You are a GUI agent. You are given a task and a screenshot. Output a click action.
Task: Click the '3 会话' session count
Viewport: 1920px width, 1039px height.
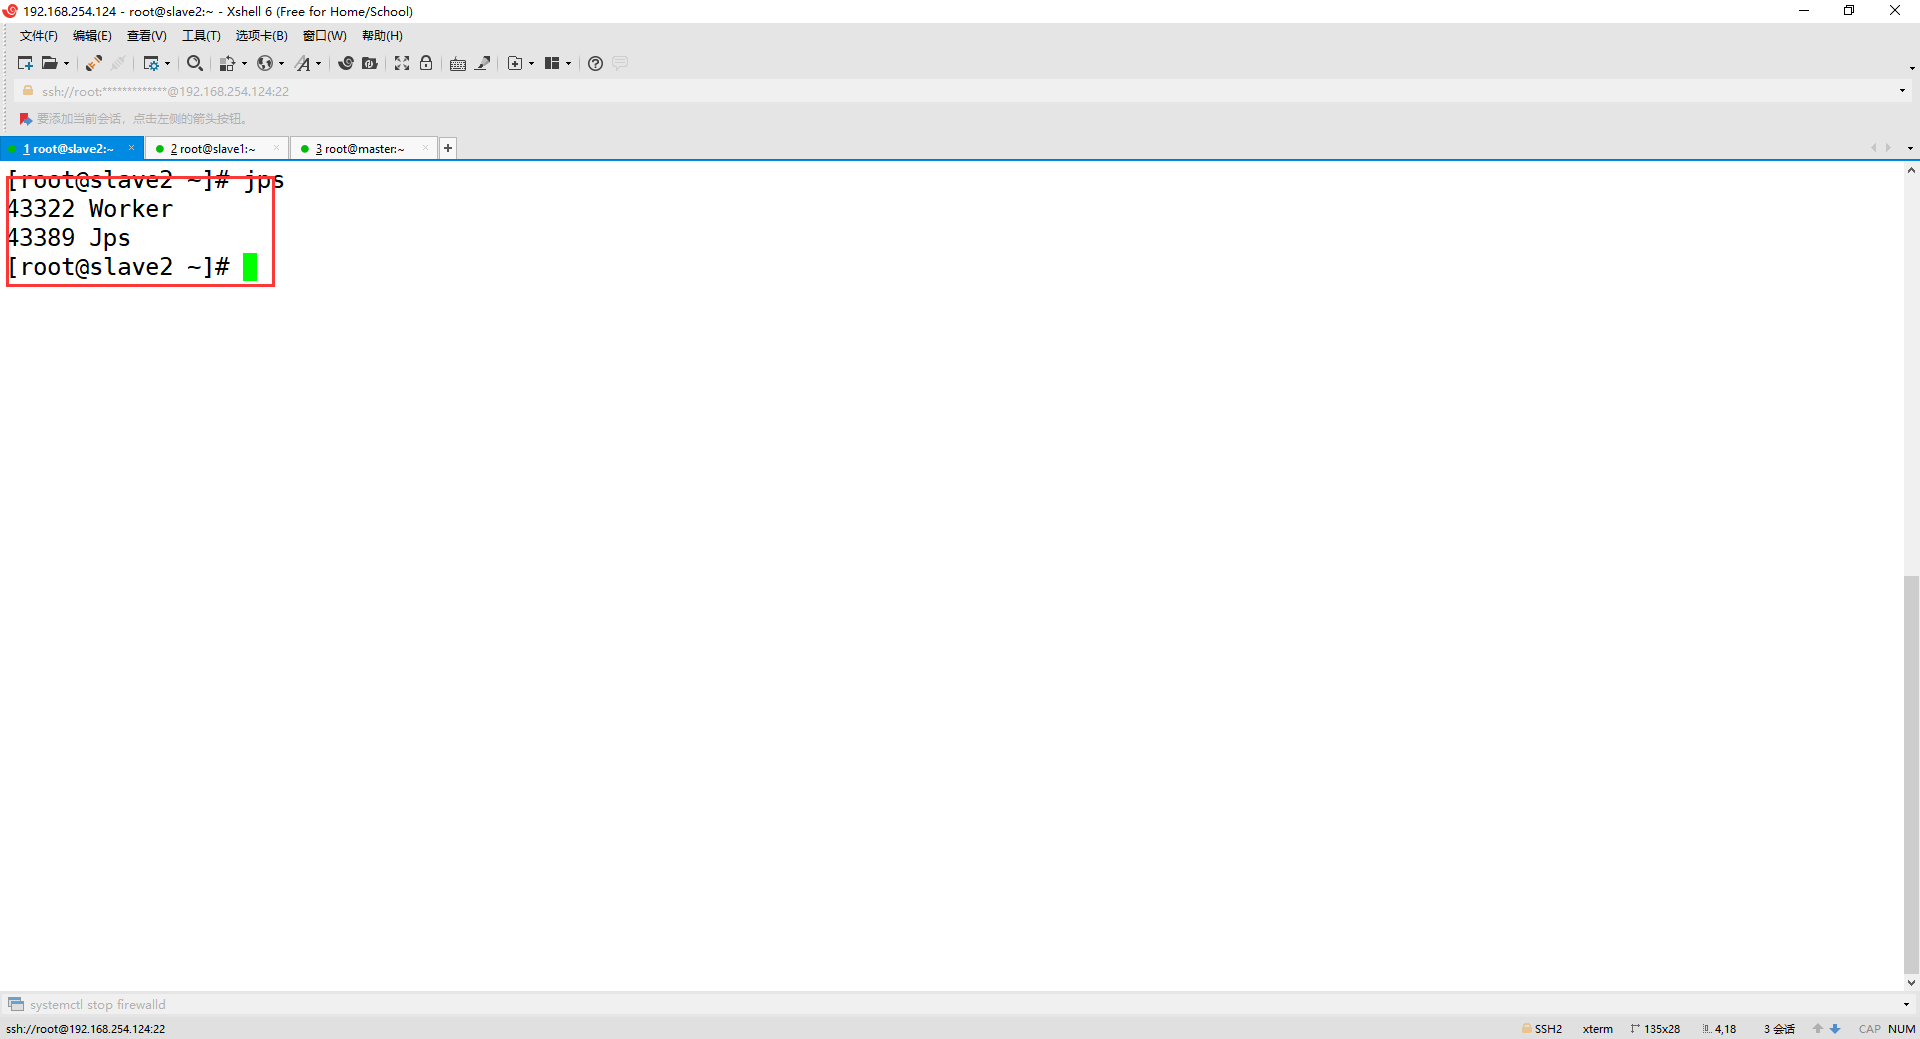pos(1780,1028)
